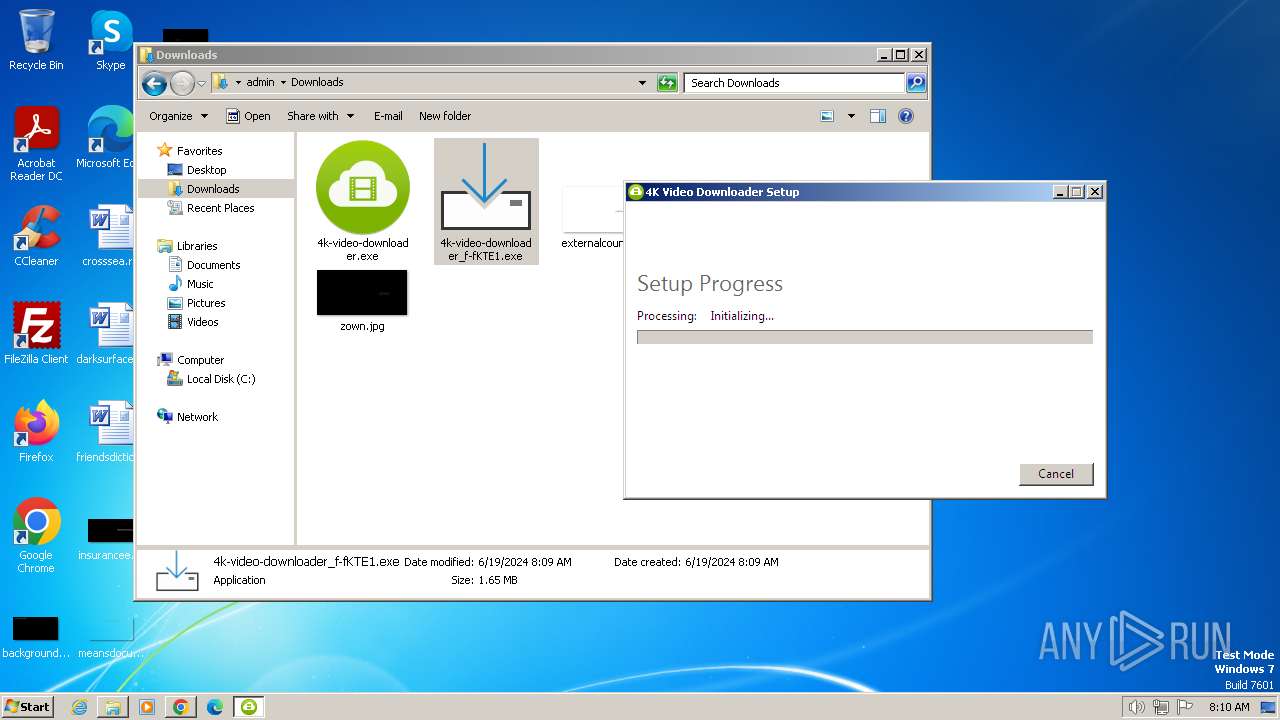Open Windows Media Player taskbar icon

pyautogui.click(x=147, y=707)
